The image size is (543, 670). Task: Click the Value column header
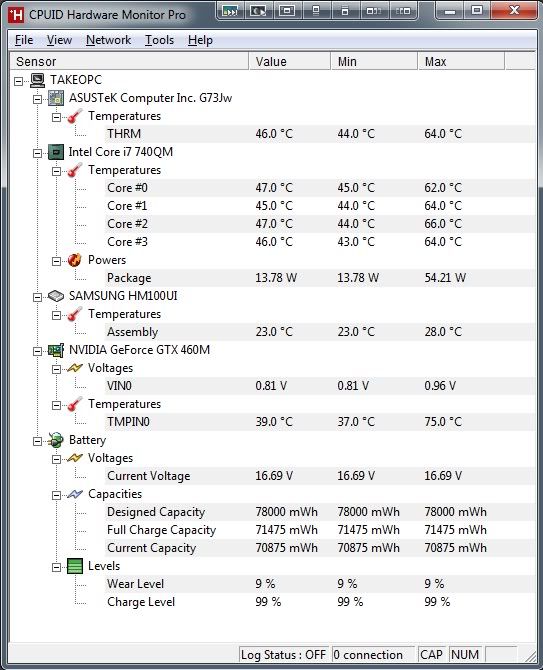pos(290,62)
